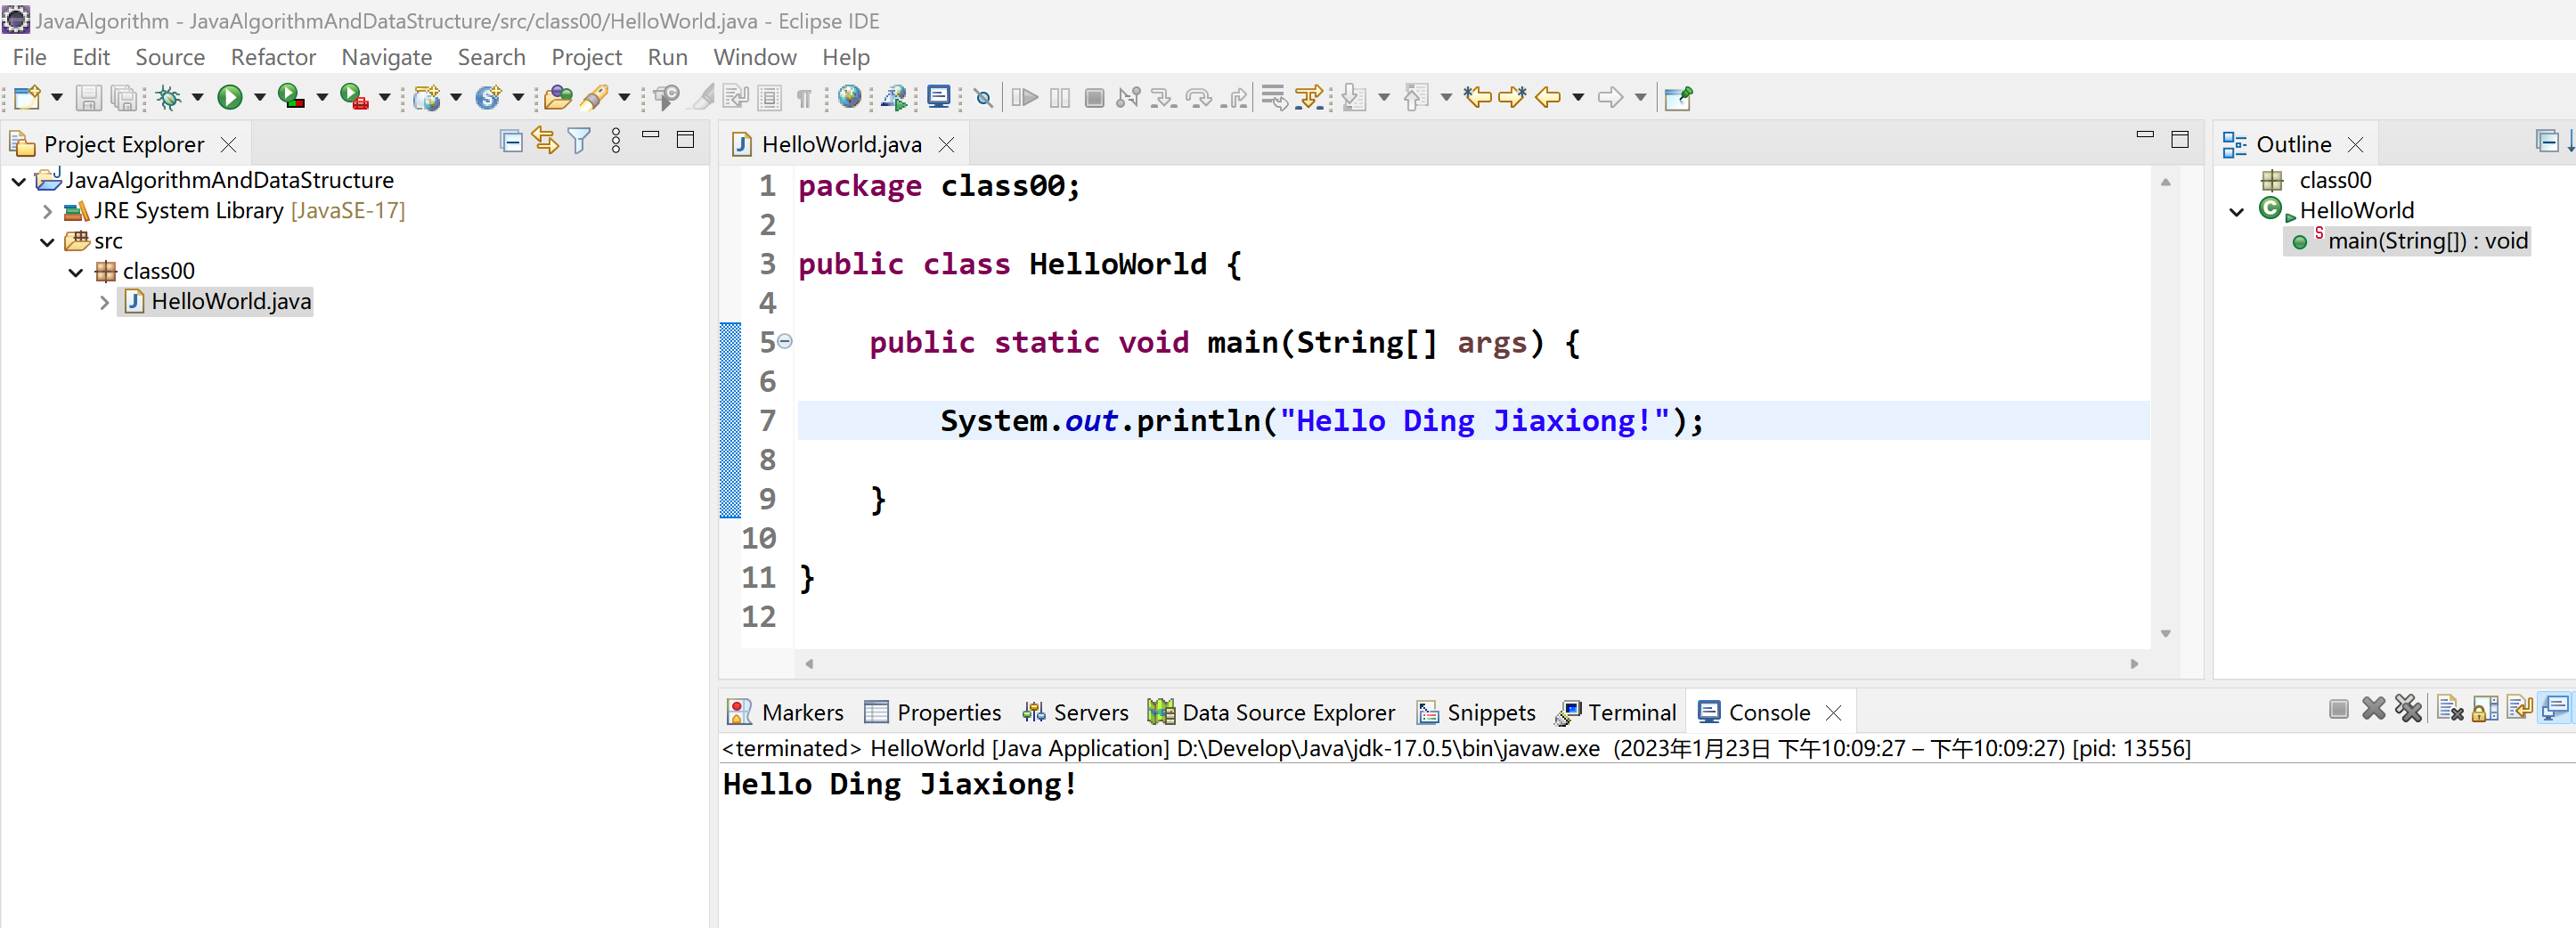This screenshot has width=2576, height=928.
Task: Collapse All in Project Explorer
Action: 511,141
